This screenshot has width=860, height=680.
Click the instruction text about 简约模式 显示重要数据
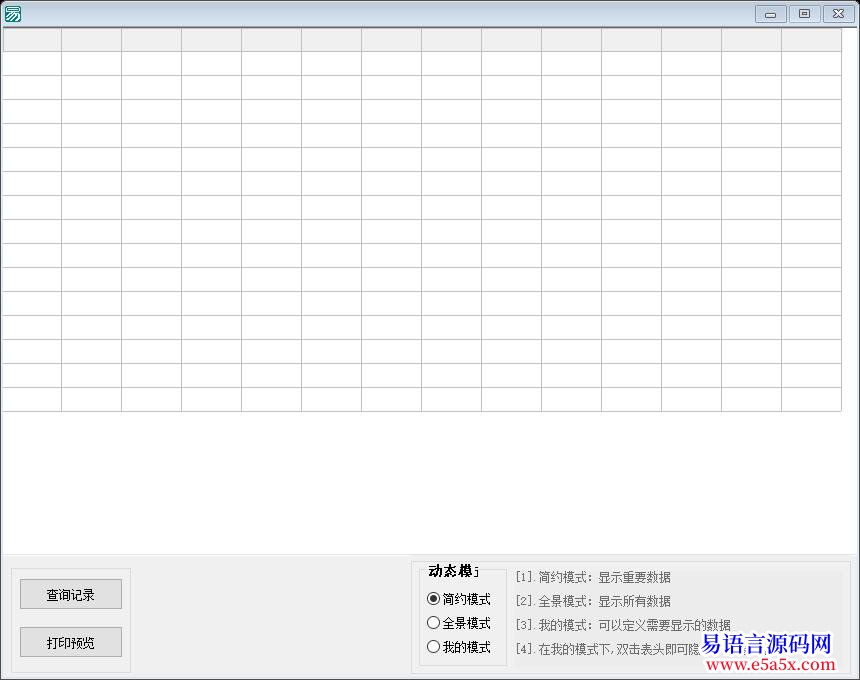point(596,577)
